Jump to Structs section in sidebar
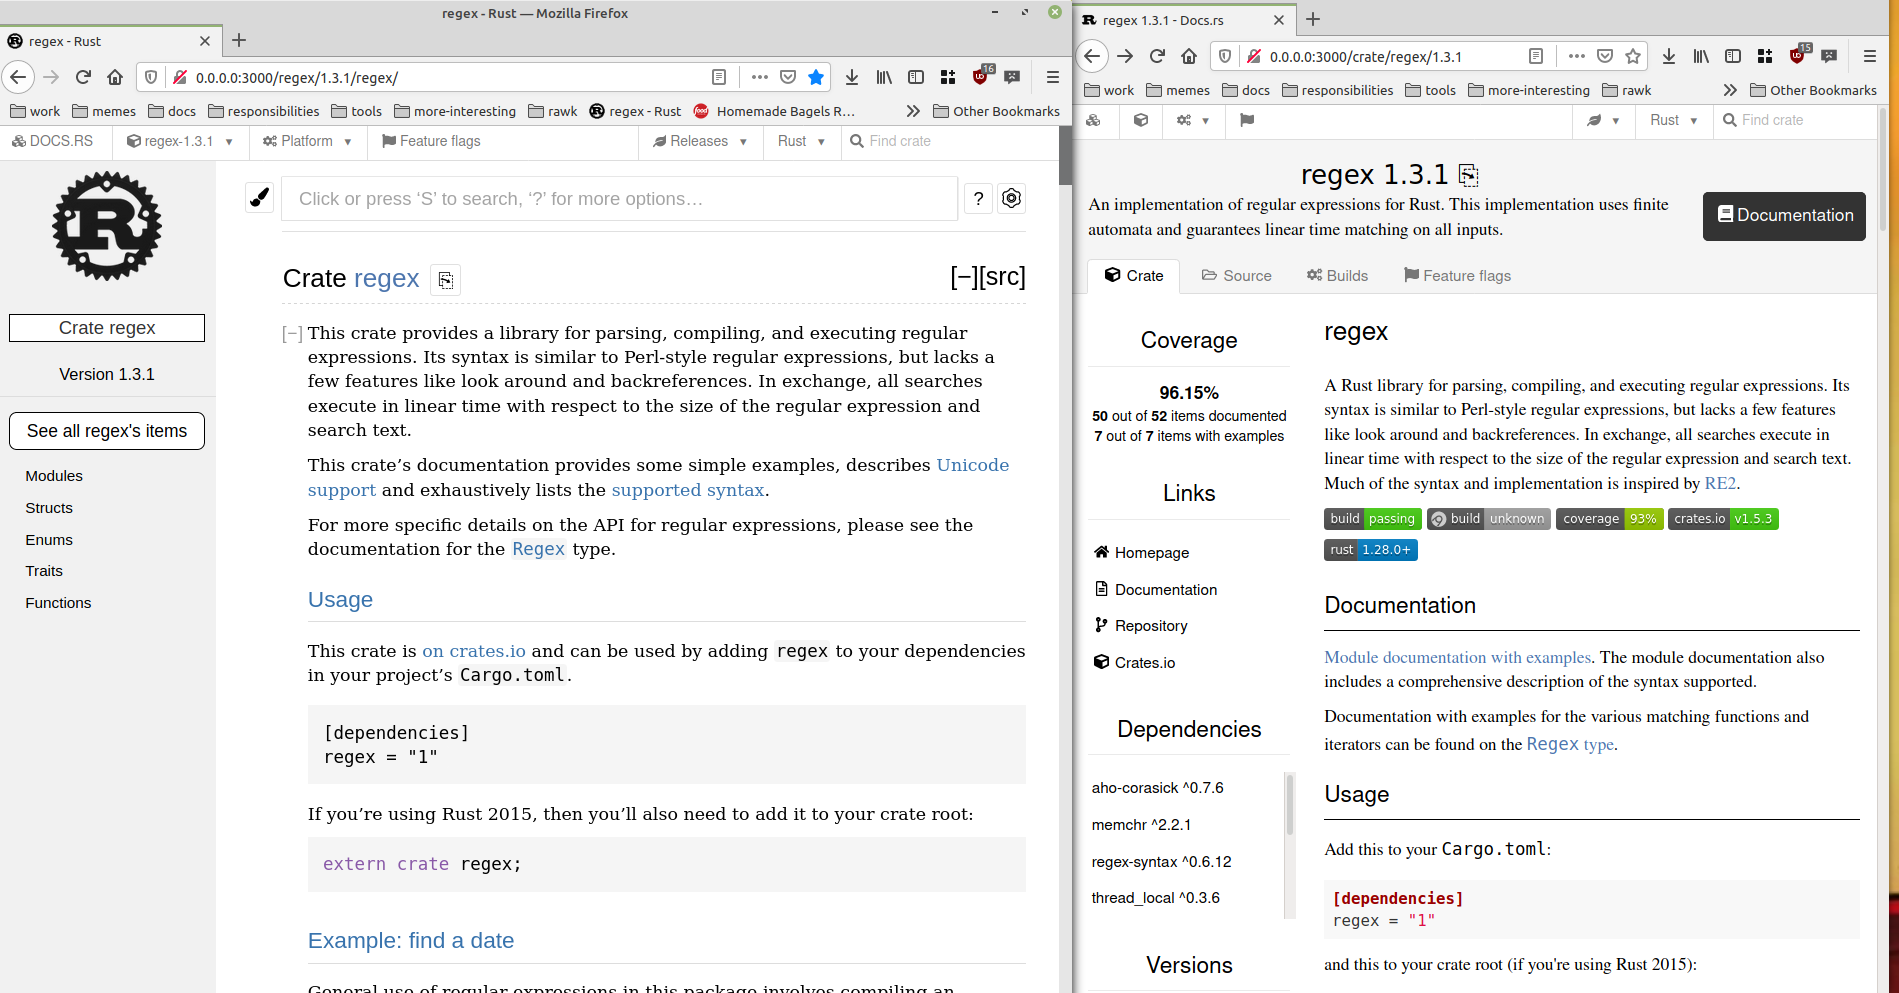1899x993 pixels. point(49,508)
